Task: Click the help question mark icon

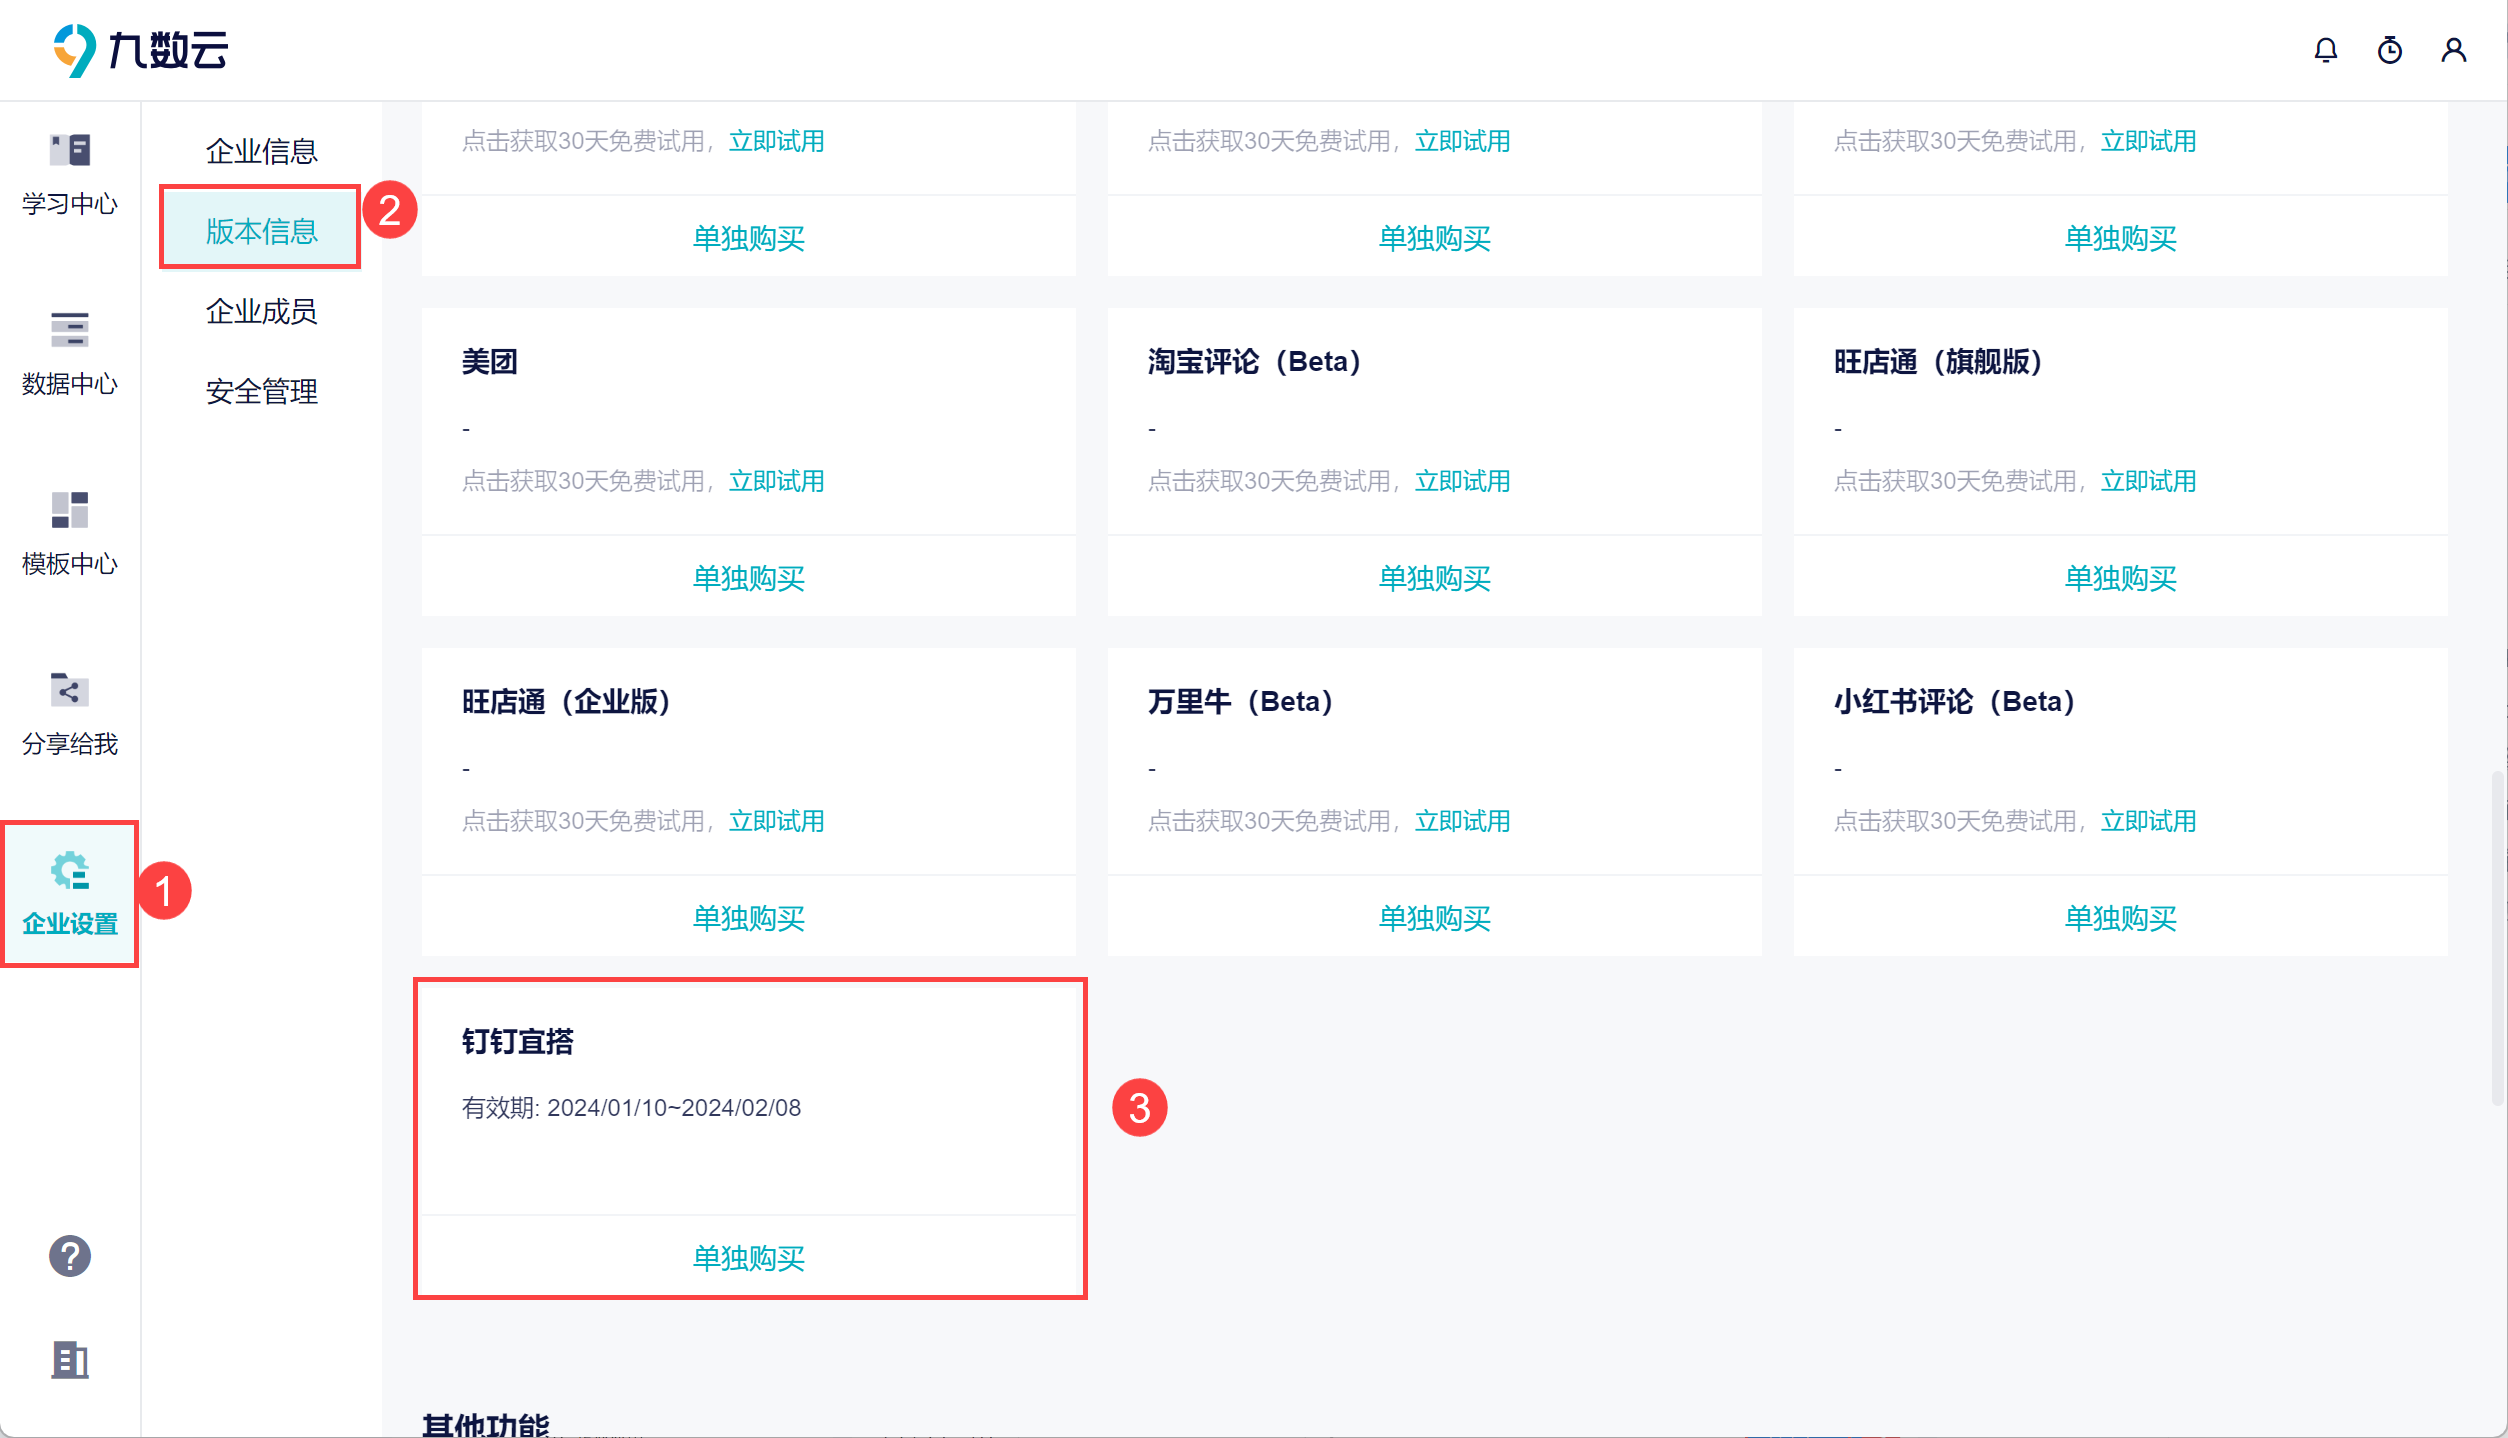Action: pos(70,1256)
